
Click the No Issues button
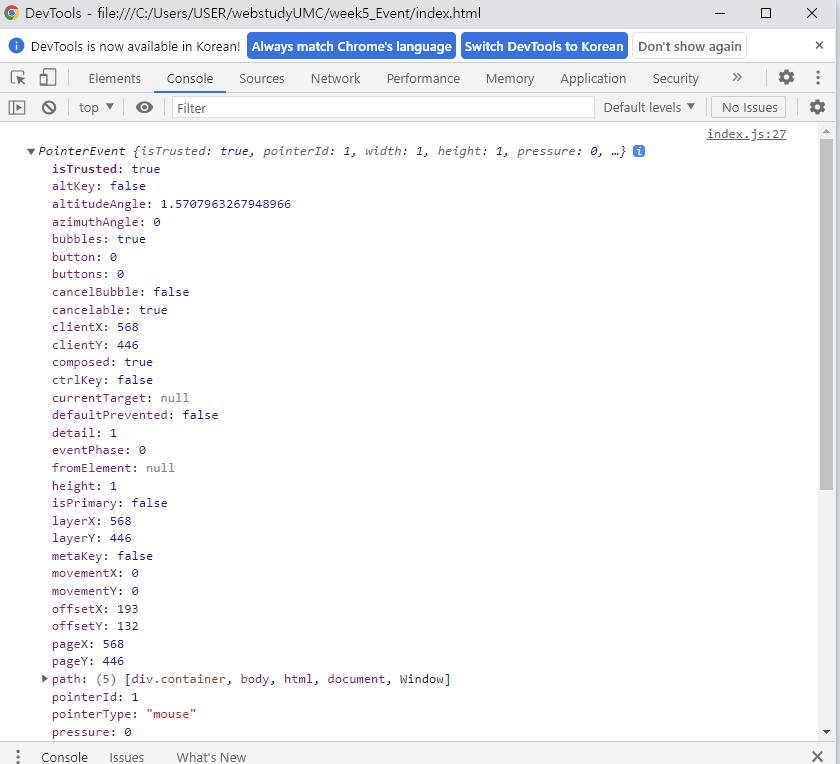749,108
